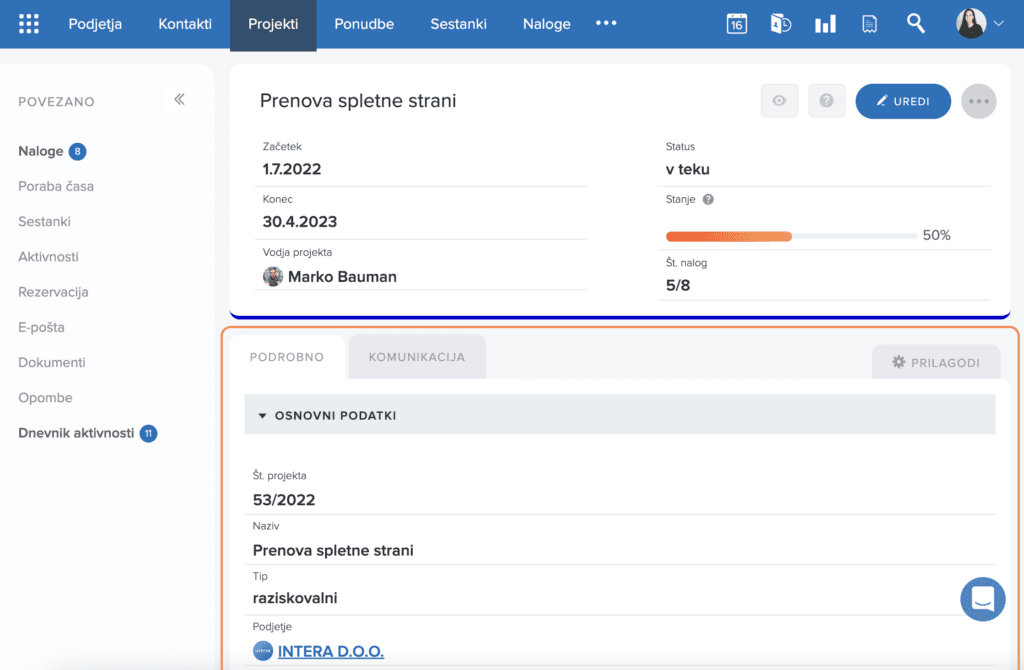Open Naloge in the sidebar
Screen dimensions: 1024x670
40,151
